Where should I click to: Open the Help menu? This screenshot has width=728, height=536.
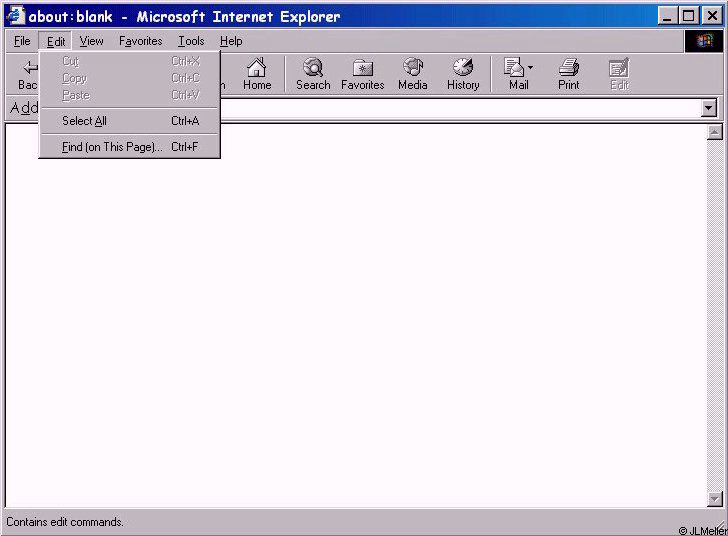point(231,41)
